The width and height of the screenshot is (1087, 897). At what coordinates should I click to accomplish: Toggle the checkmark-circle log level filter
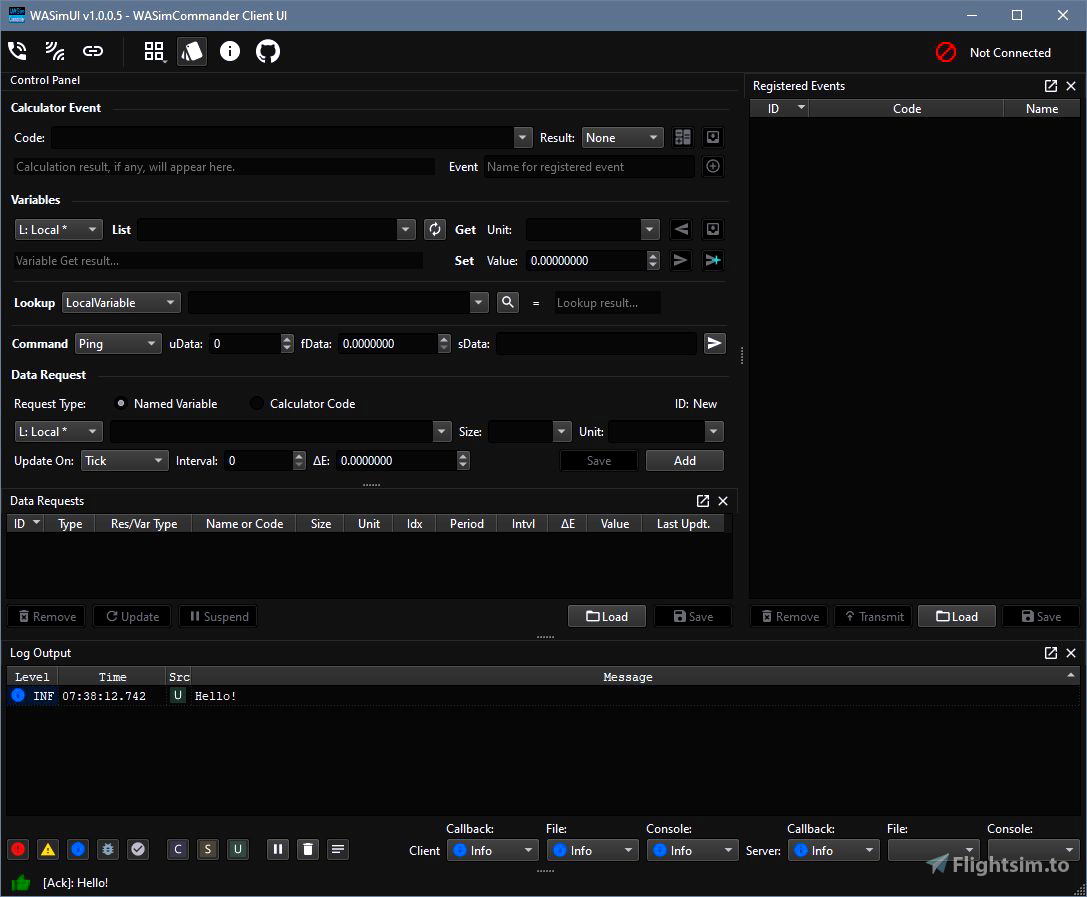coord(139,849)
